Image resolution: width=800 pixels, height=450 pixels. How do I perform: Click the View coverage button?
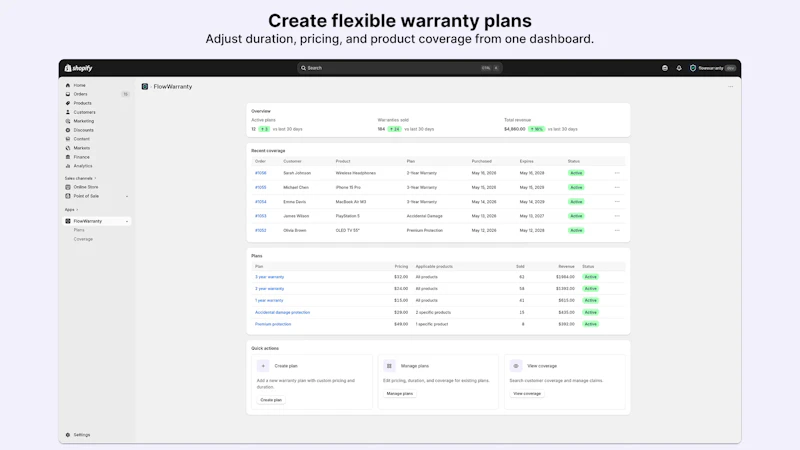(x=527, y=393)
